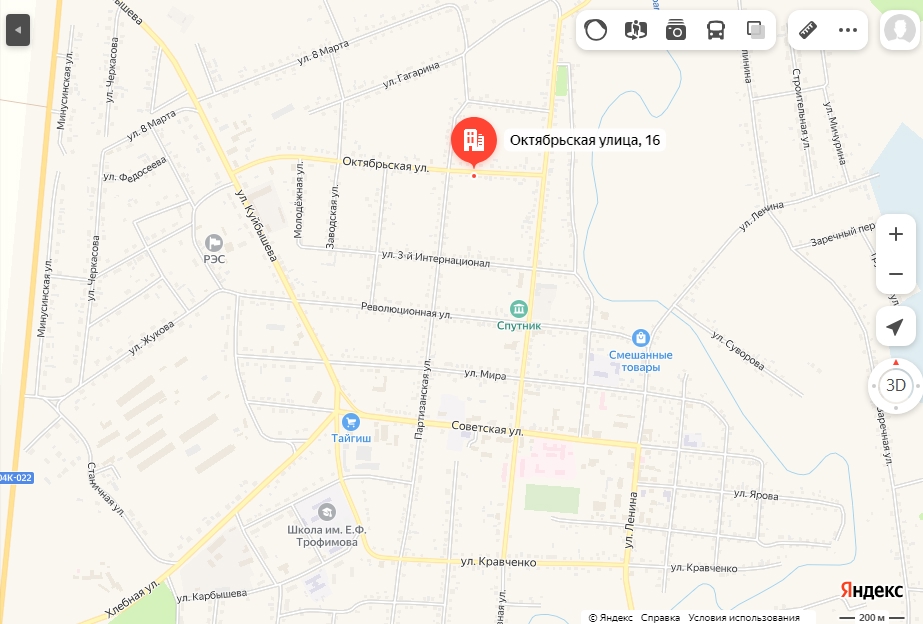Image resolution: width=923 pixels, height=624 pixels.
Task: Select the ruler measurement tool
Action: (x=808, y=29)
